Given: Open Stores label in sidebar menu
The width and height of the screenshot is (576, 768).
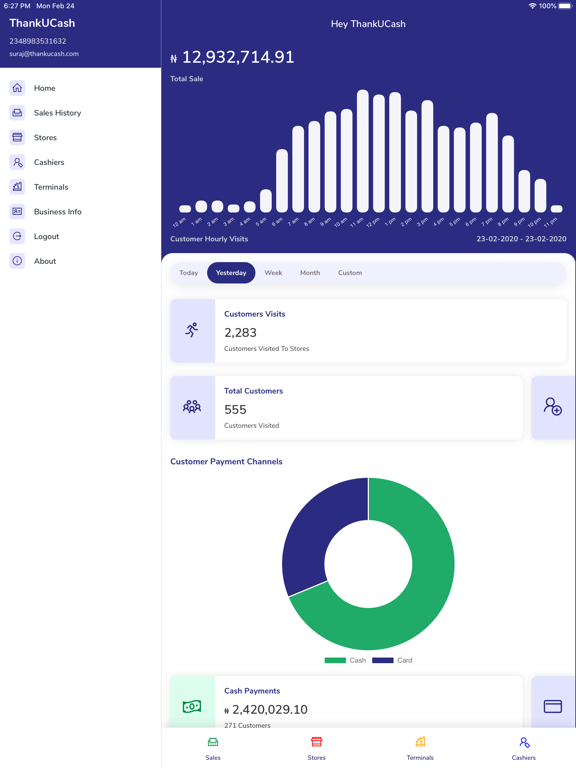Looking at the screenshot, I should 45,138.
